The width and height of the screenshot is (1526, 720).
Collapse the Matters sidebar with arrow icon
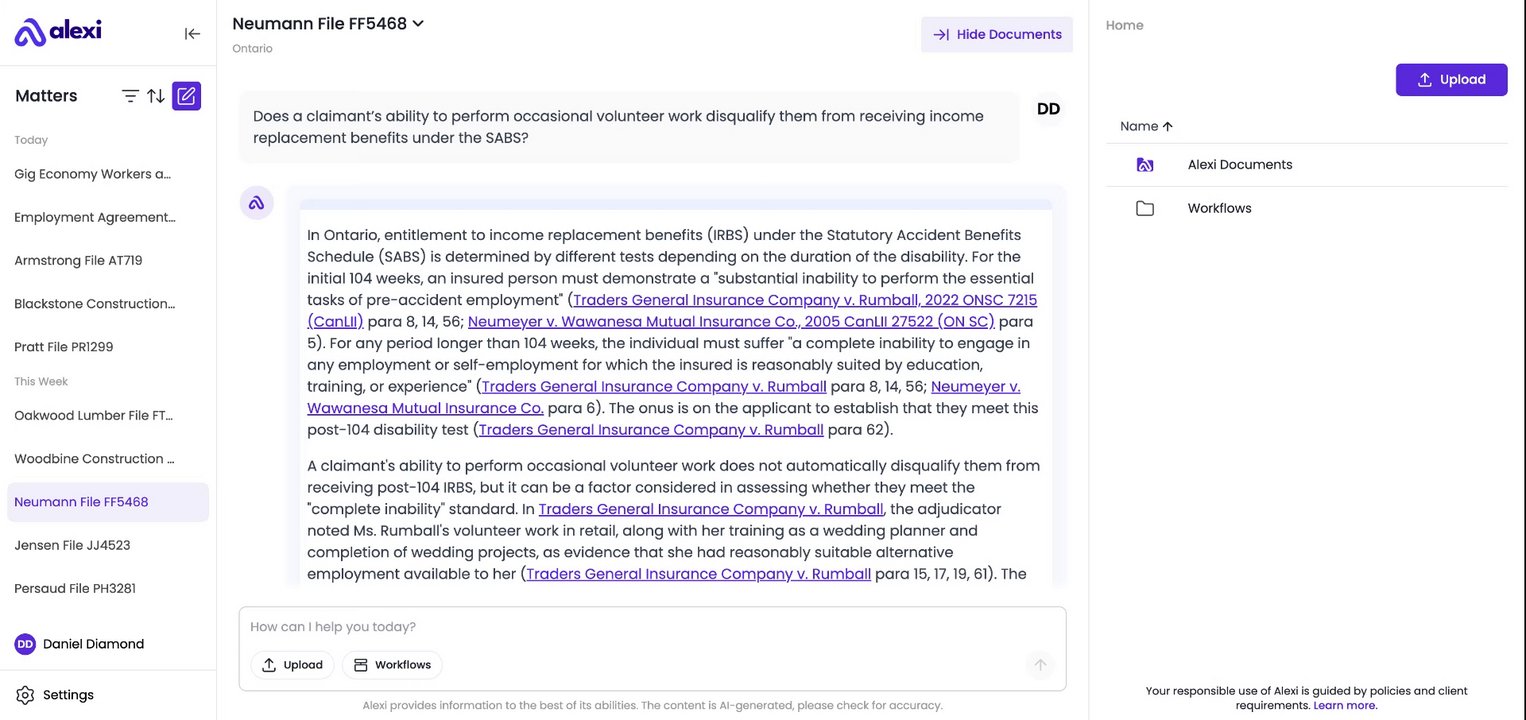click(x=192, y=34)
